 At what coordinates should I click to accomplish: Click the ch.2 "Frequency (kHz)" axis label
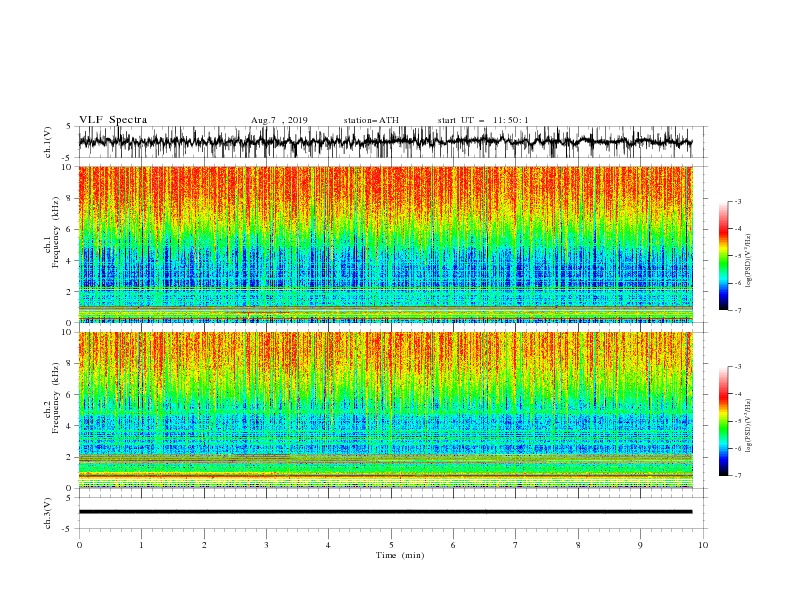click(55, 398)
